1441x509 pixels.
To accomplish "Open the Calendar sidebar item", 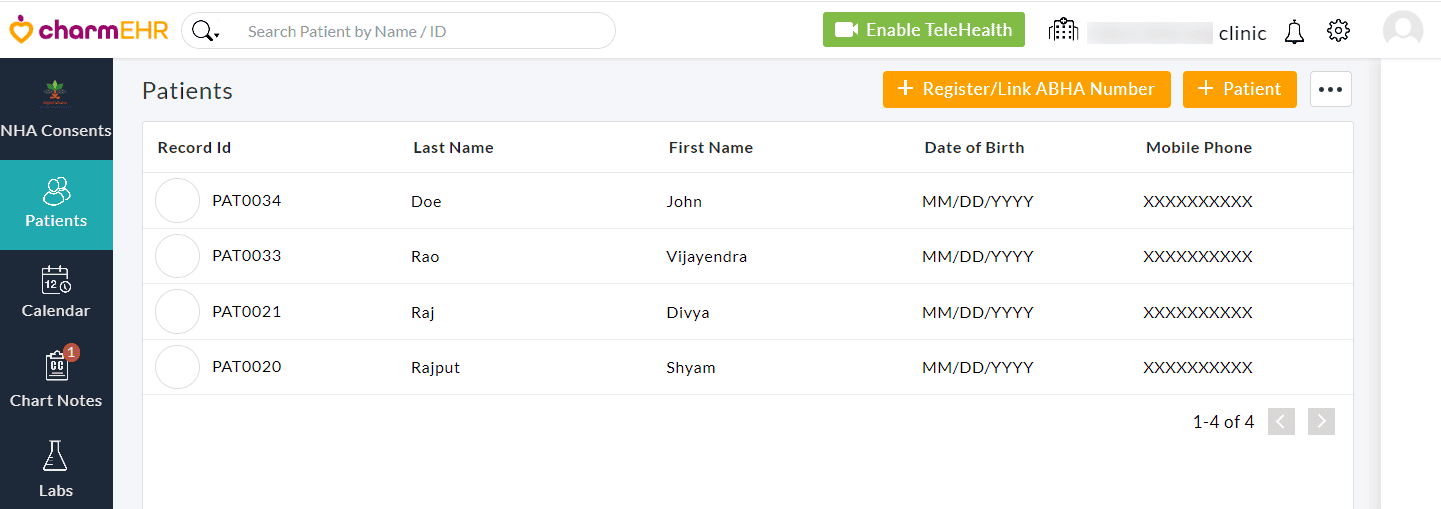I will (56, 294).
